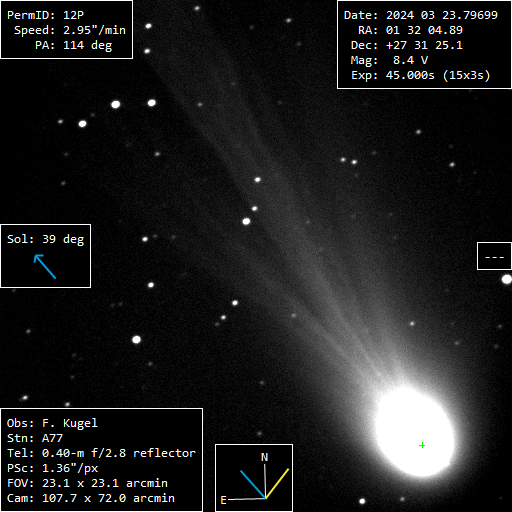Click the blue line in compass box
The height and width of the screenshot is (512, 512).
tap(253, 484)
